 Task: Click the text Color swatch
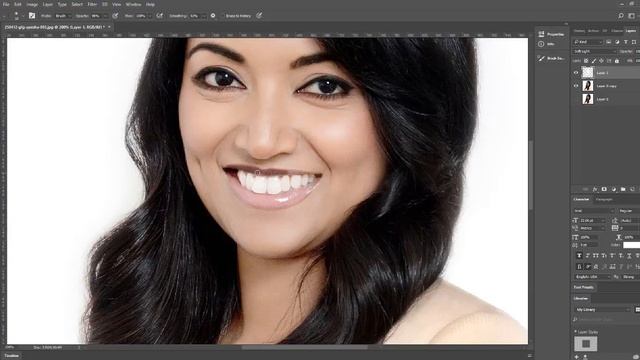631,245
